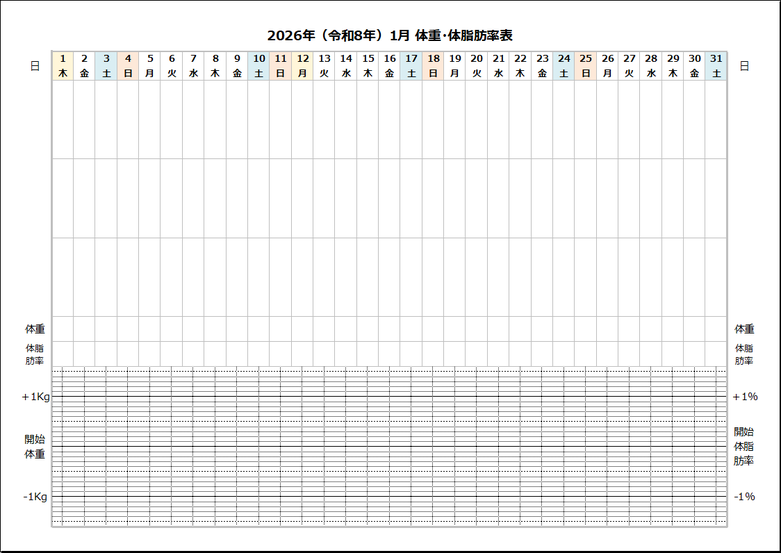Click the Sunday 25 (日) header cell
Viewport: 781px width, 553px height.
click(586, 66)
